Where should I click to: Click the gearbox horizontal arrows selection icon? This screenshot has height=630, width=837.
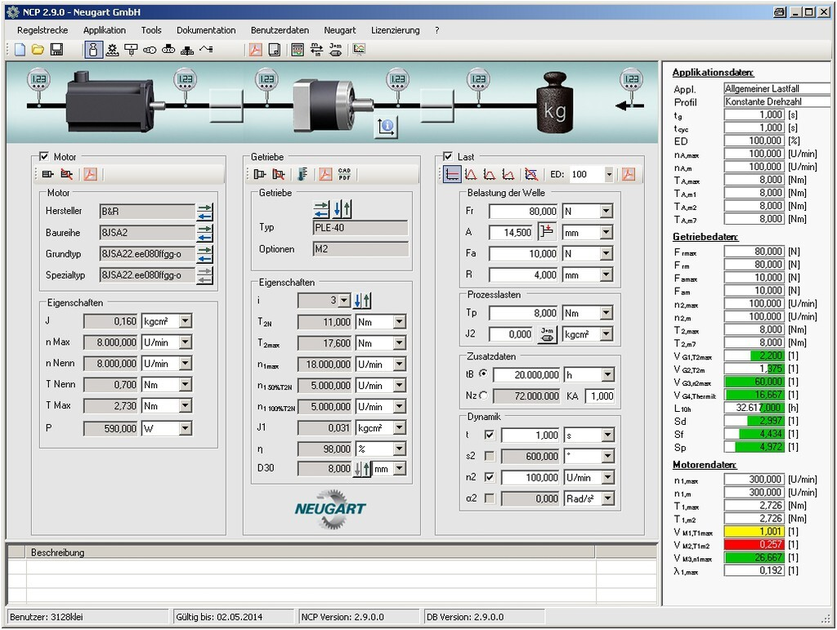click(321, 209)
